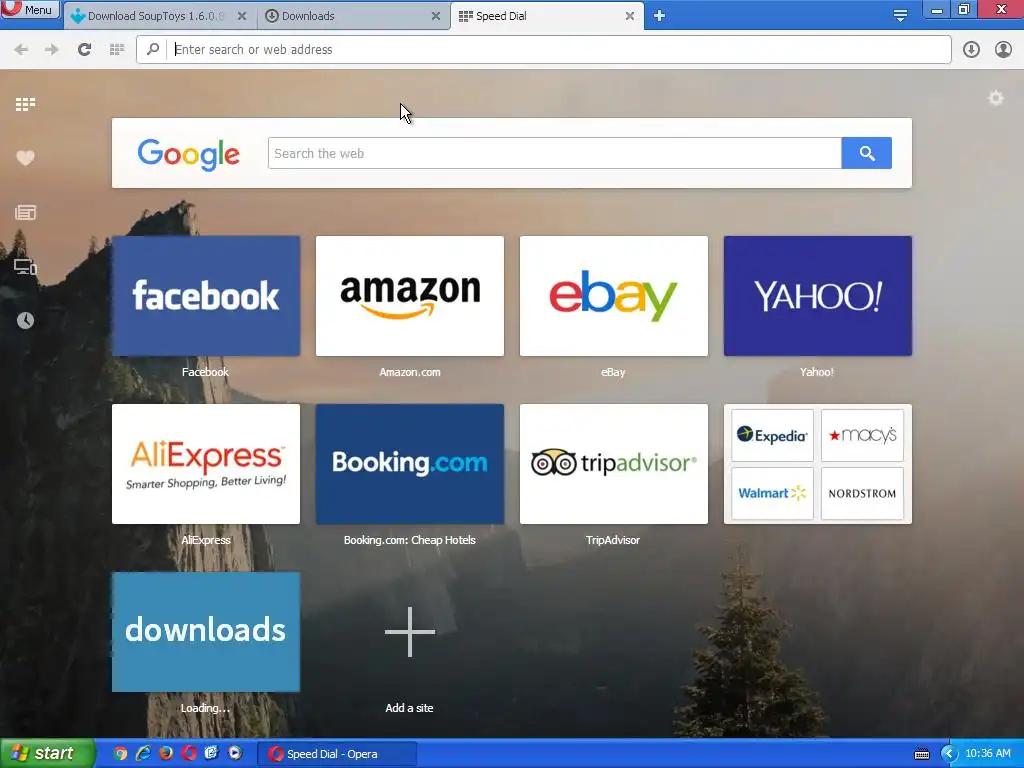Switch to the Downloads tab
The width and height of the screenshot is (1024, 768).
[x=353, y=16]
